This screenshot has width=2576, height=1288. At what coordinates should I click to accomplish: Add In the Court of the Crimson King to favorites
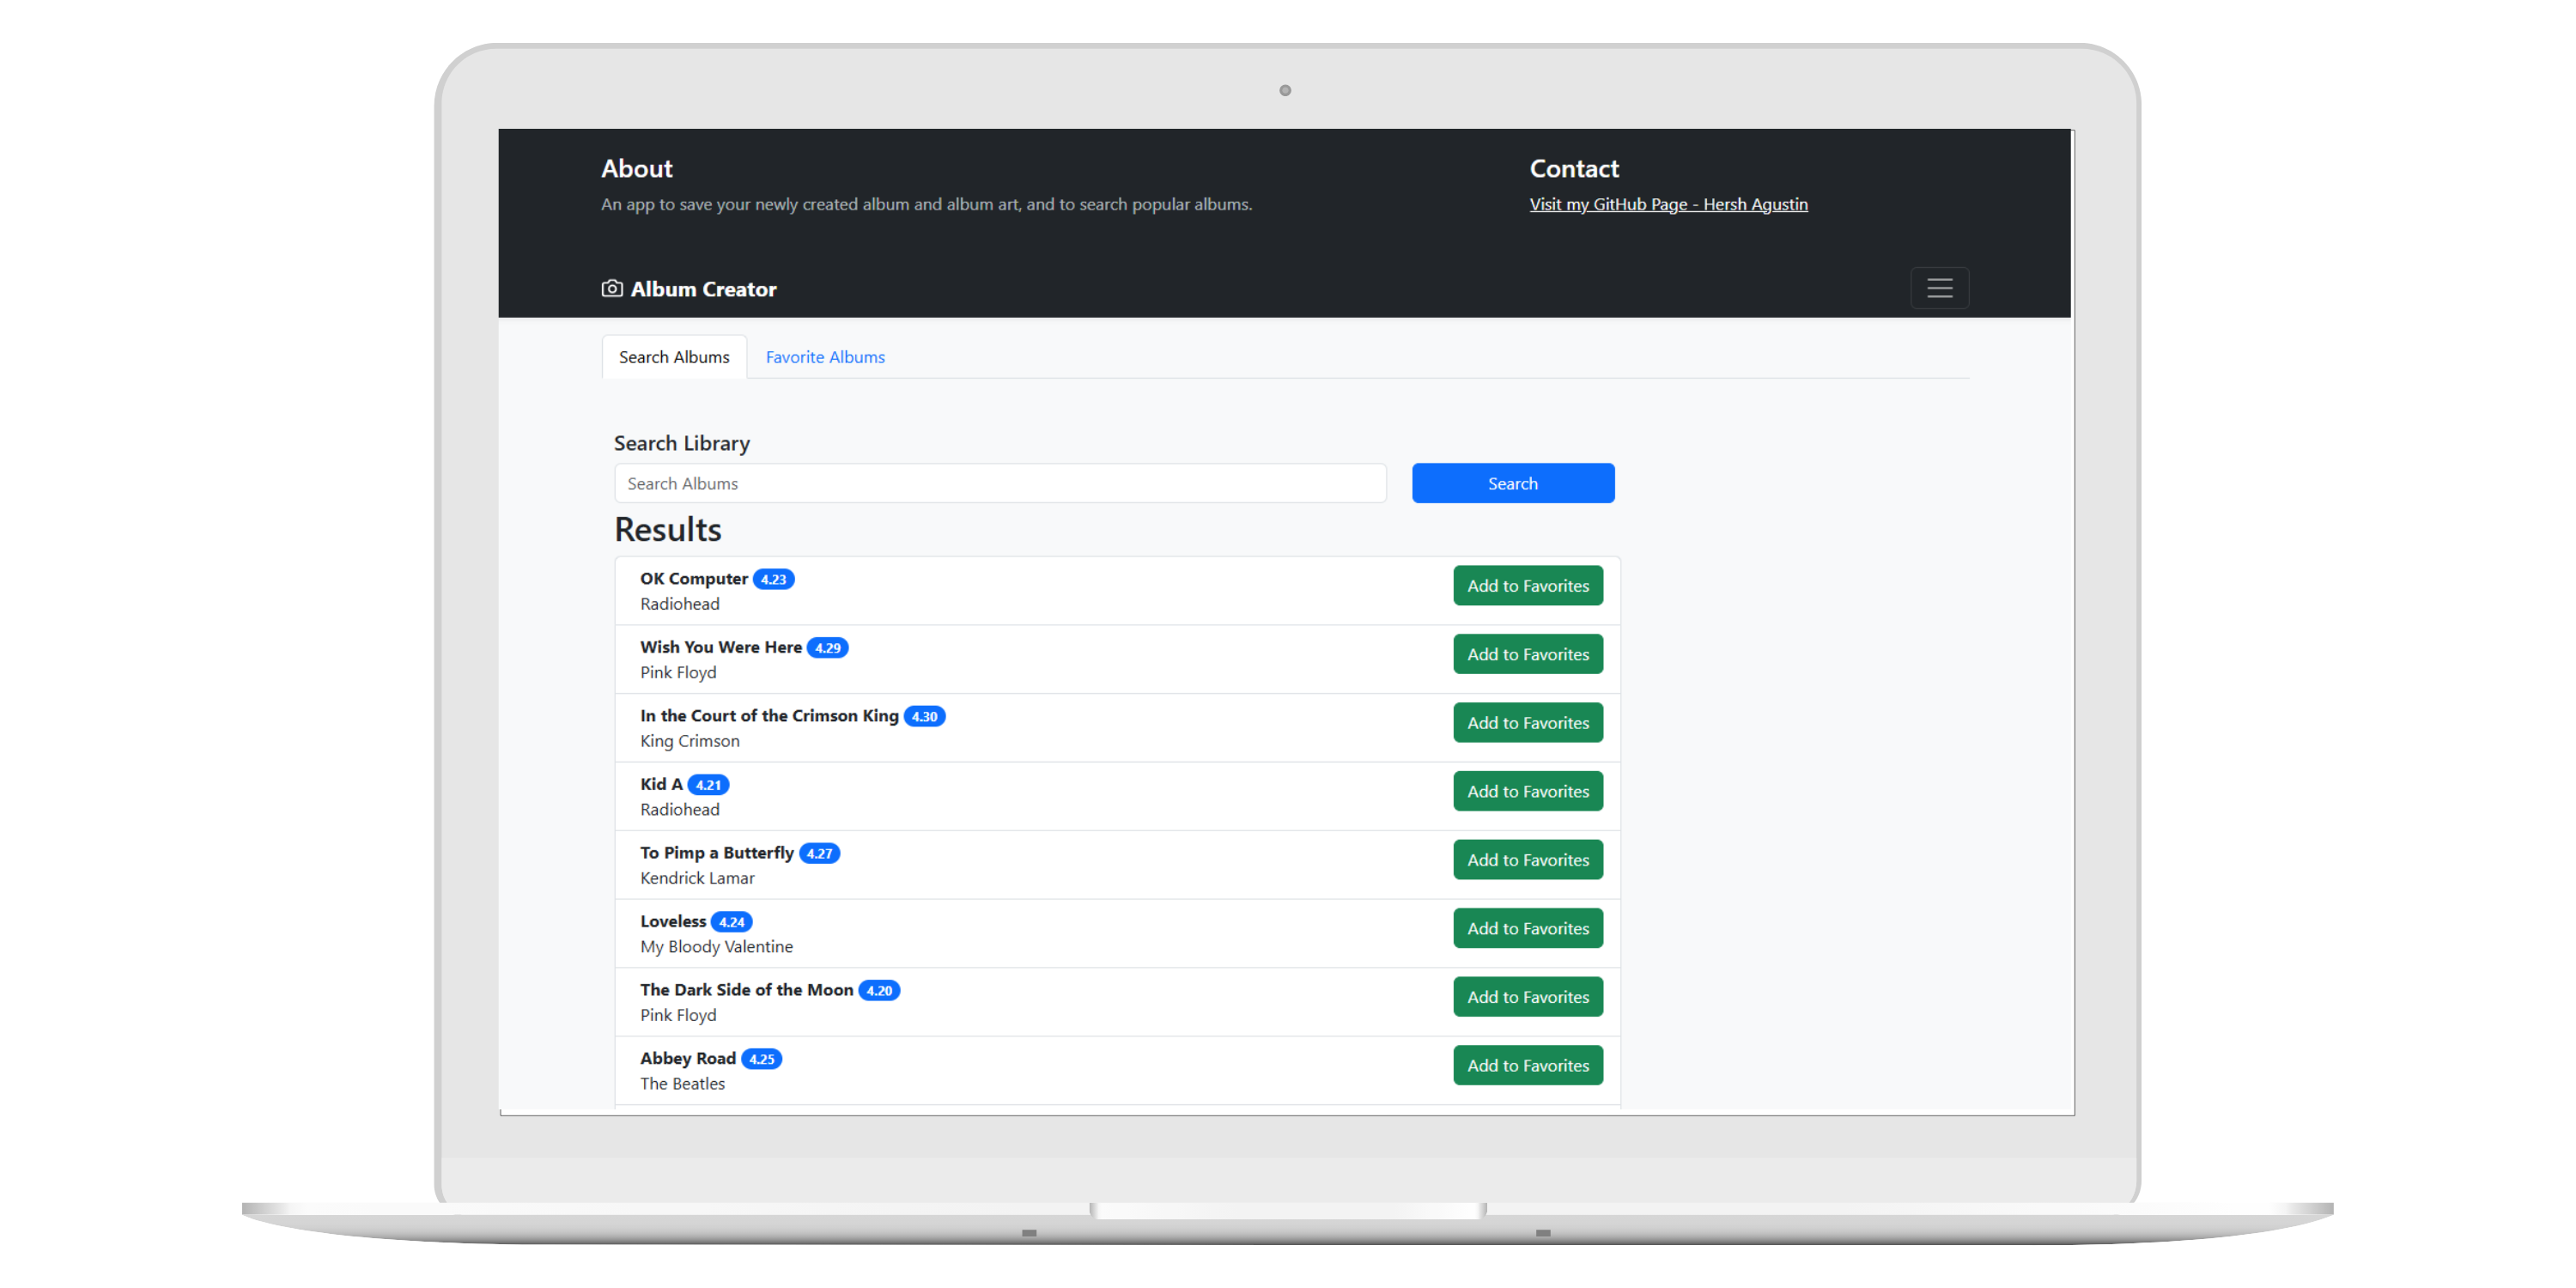1527,723
